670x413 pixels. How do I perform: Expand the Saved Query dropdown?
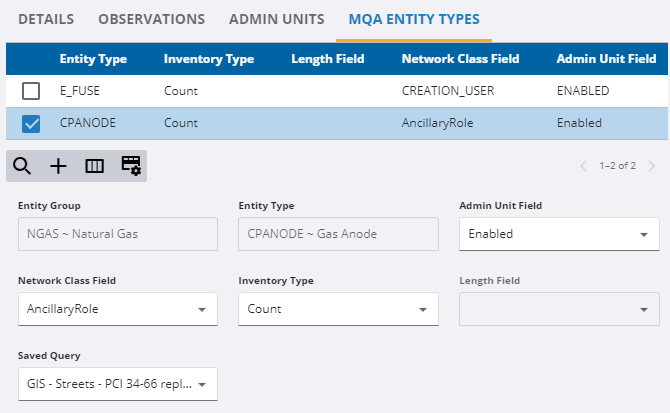click(x=200, y=384)
